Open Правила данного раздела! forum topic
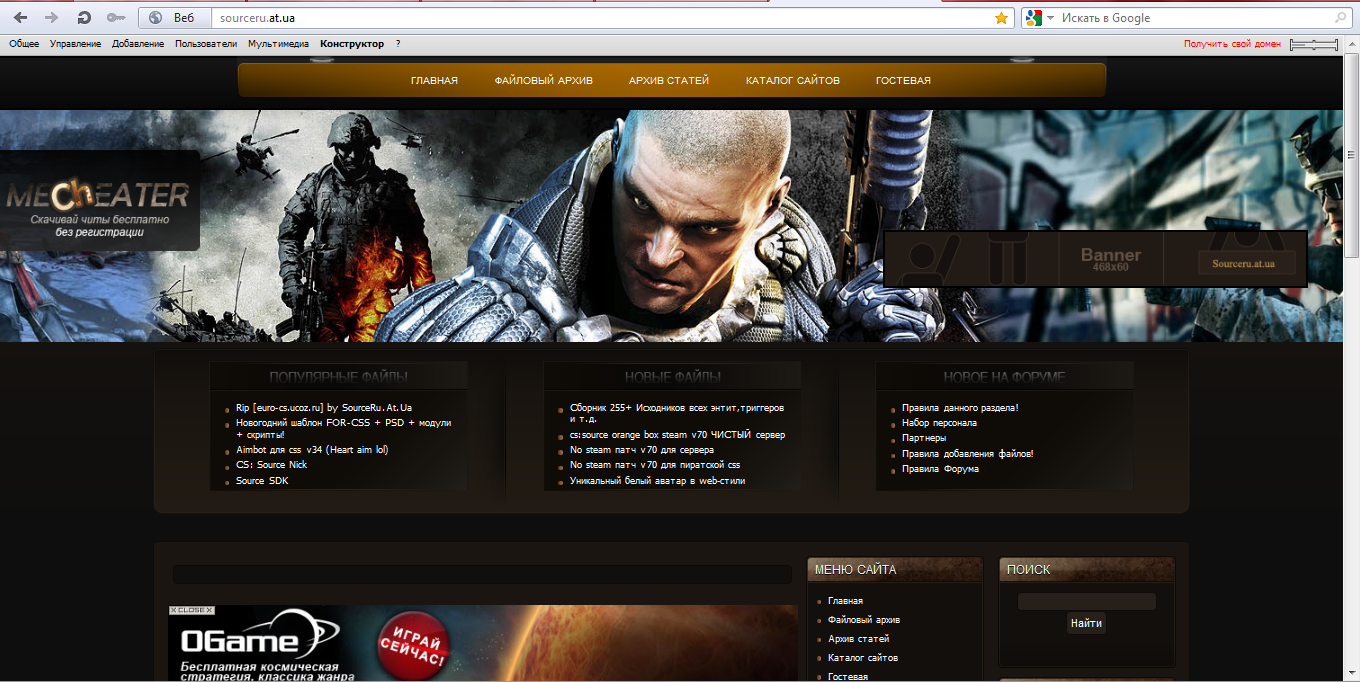Viewport: 1360px width, 682px height. (960, 407)
